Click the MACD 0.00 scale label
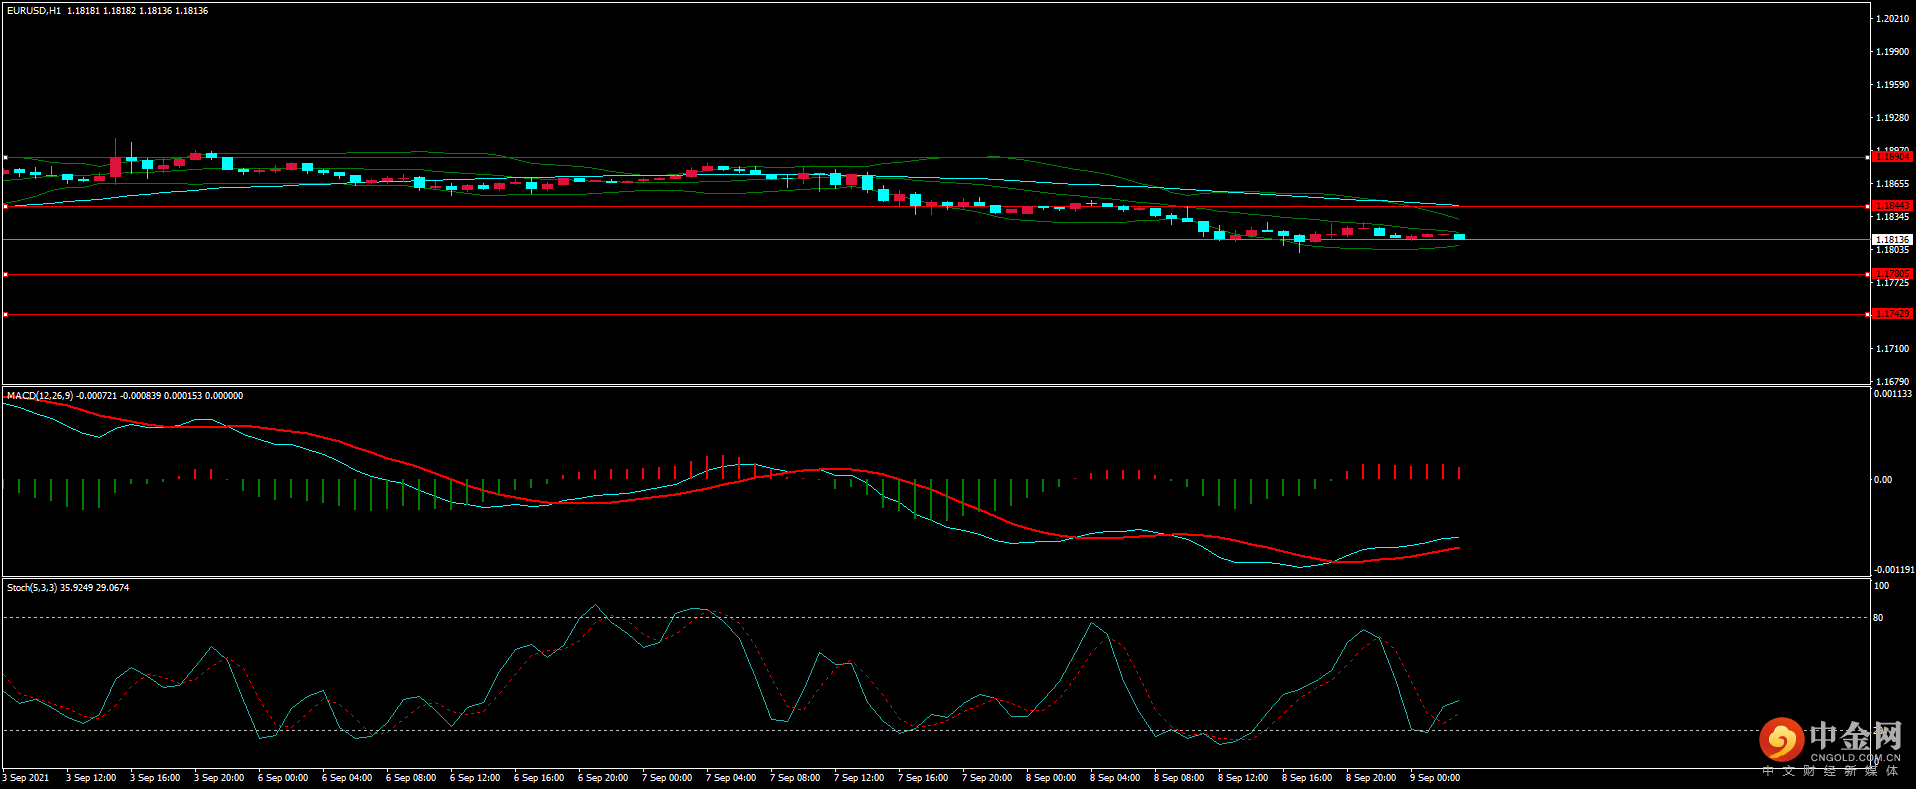1916x789 pixels. tap(1882, 480)
